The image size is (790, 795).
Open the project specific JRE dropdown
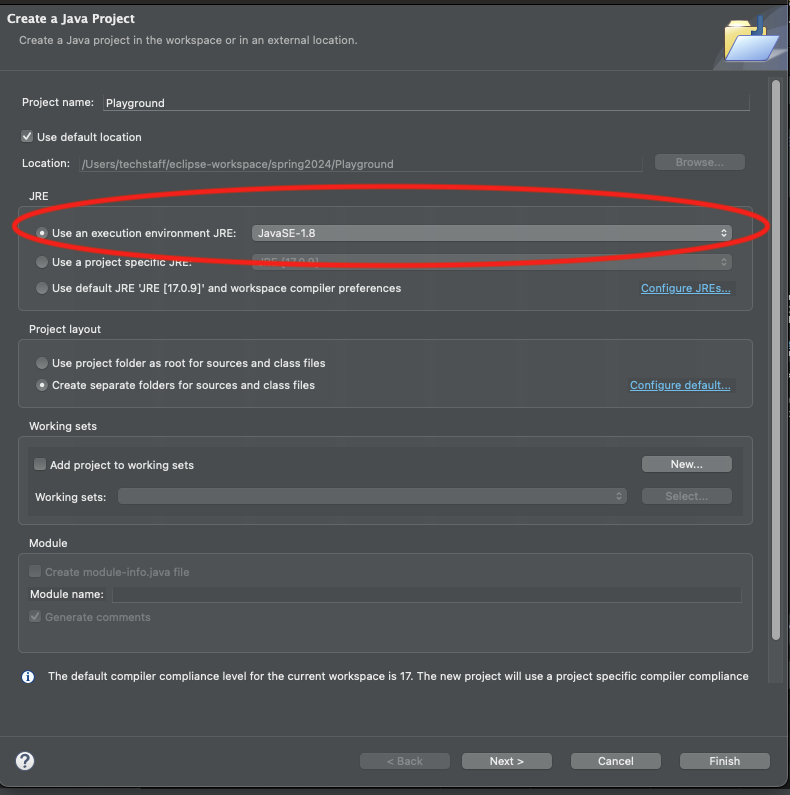pyautogui.click(x=491, y=262)
